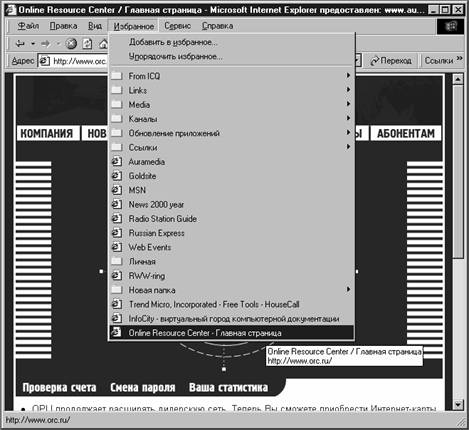Viewport: 469px width, 430px height.
Task: Click the Back arrow toolbar button
Action: [x=20, y=44]
